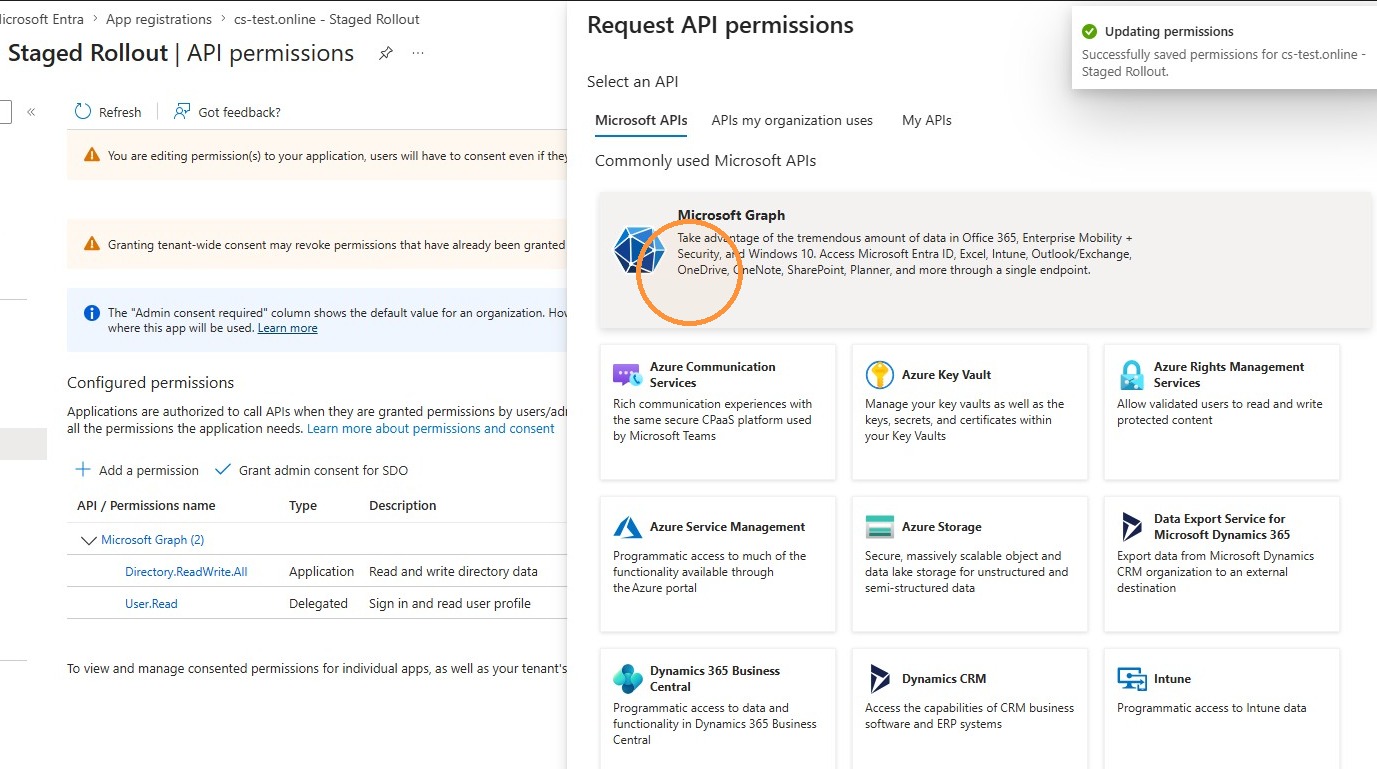
Task: Open cs-test.online - Staged Rollout breadcrumb
Action: [327, 19]
